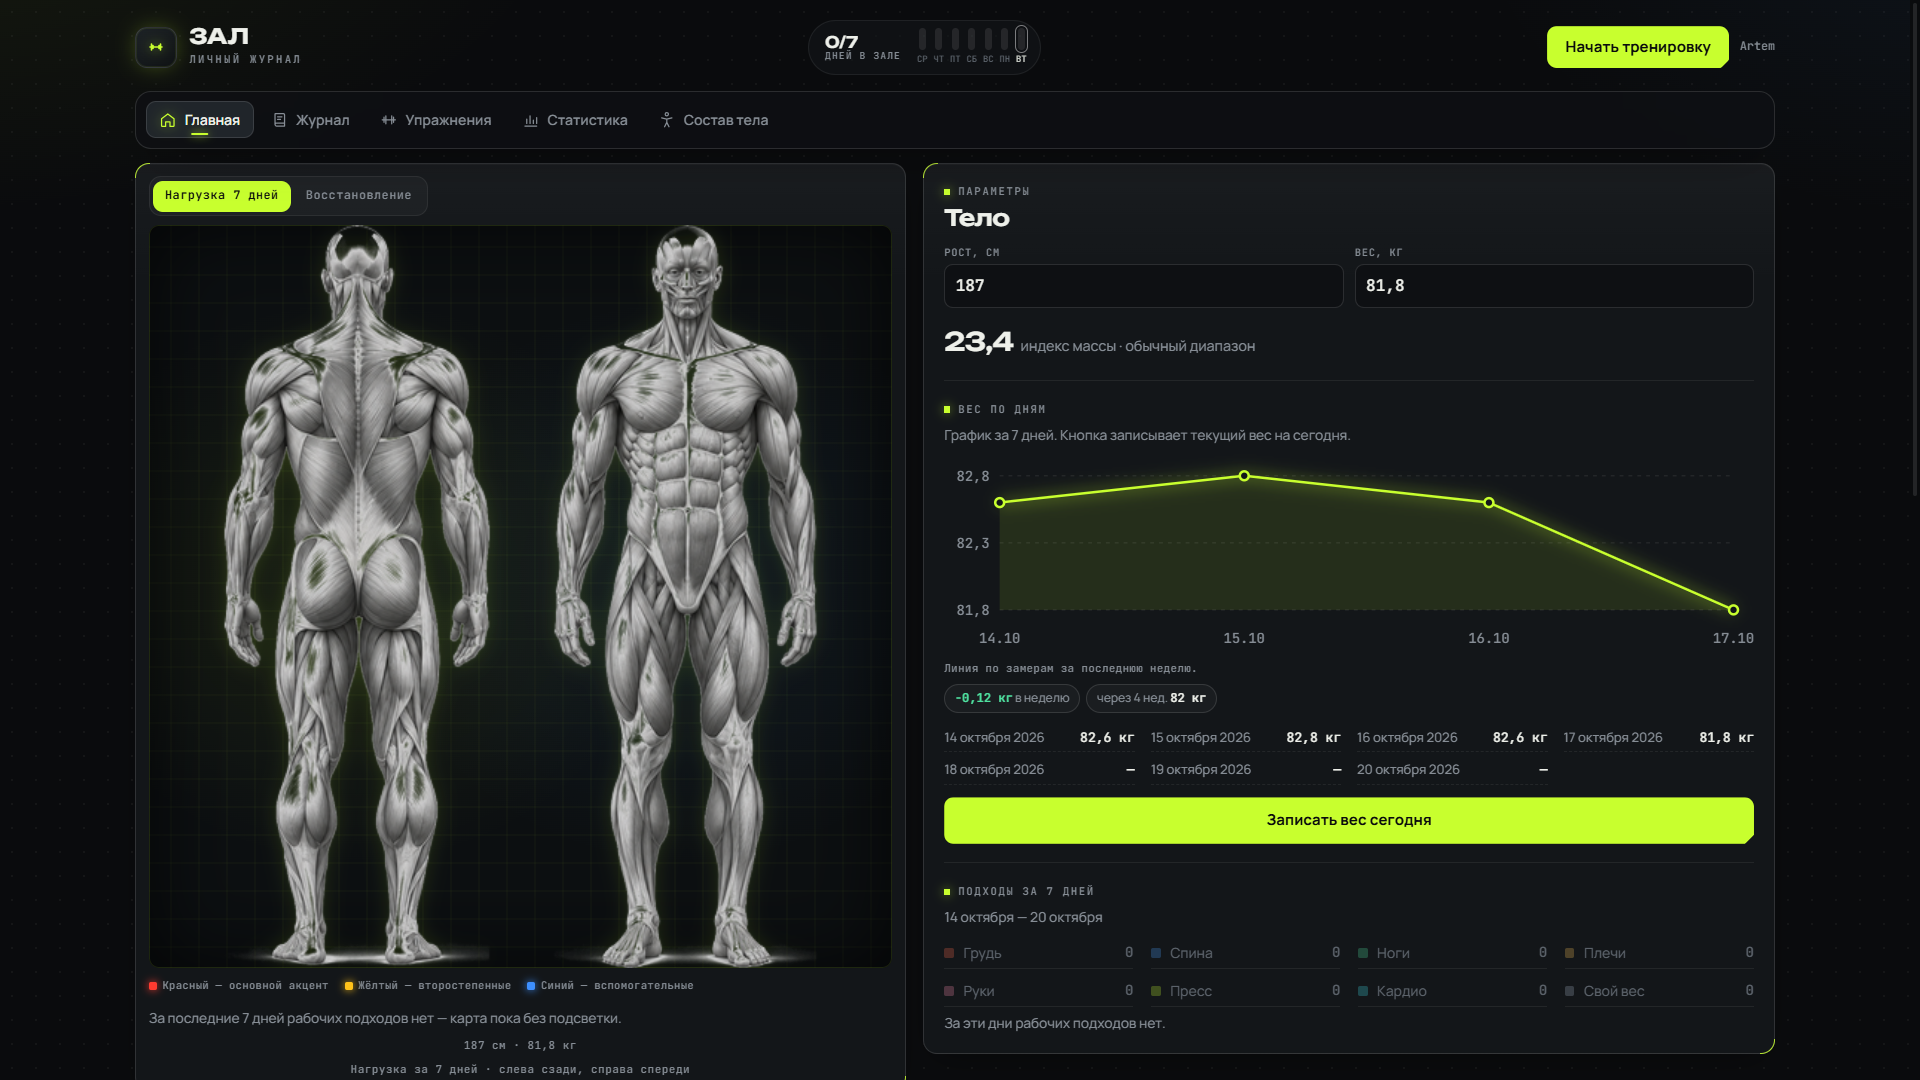Image resolution: width=1920 pixels, height=1080 pixels.
Task: Click the Упражнения dumbbell icon
Action: 389,120
